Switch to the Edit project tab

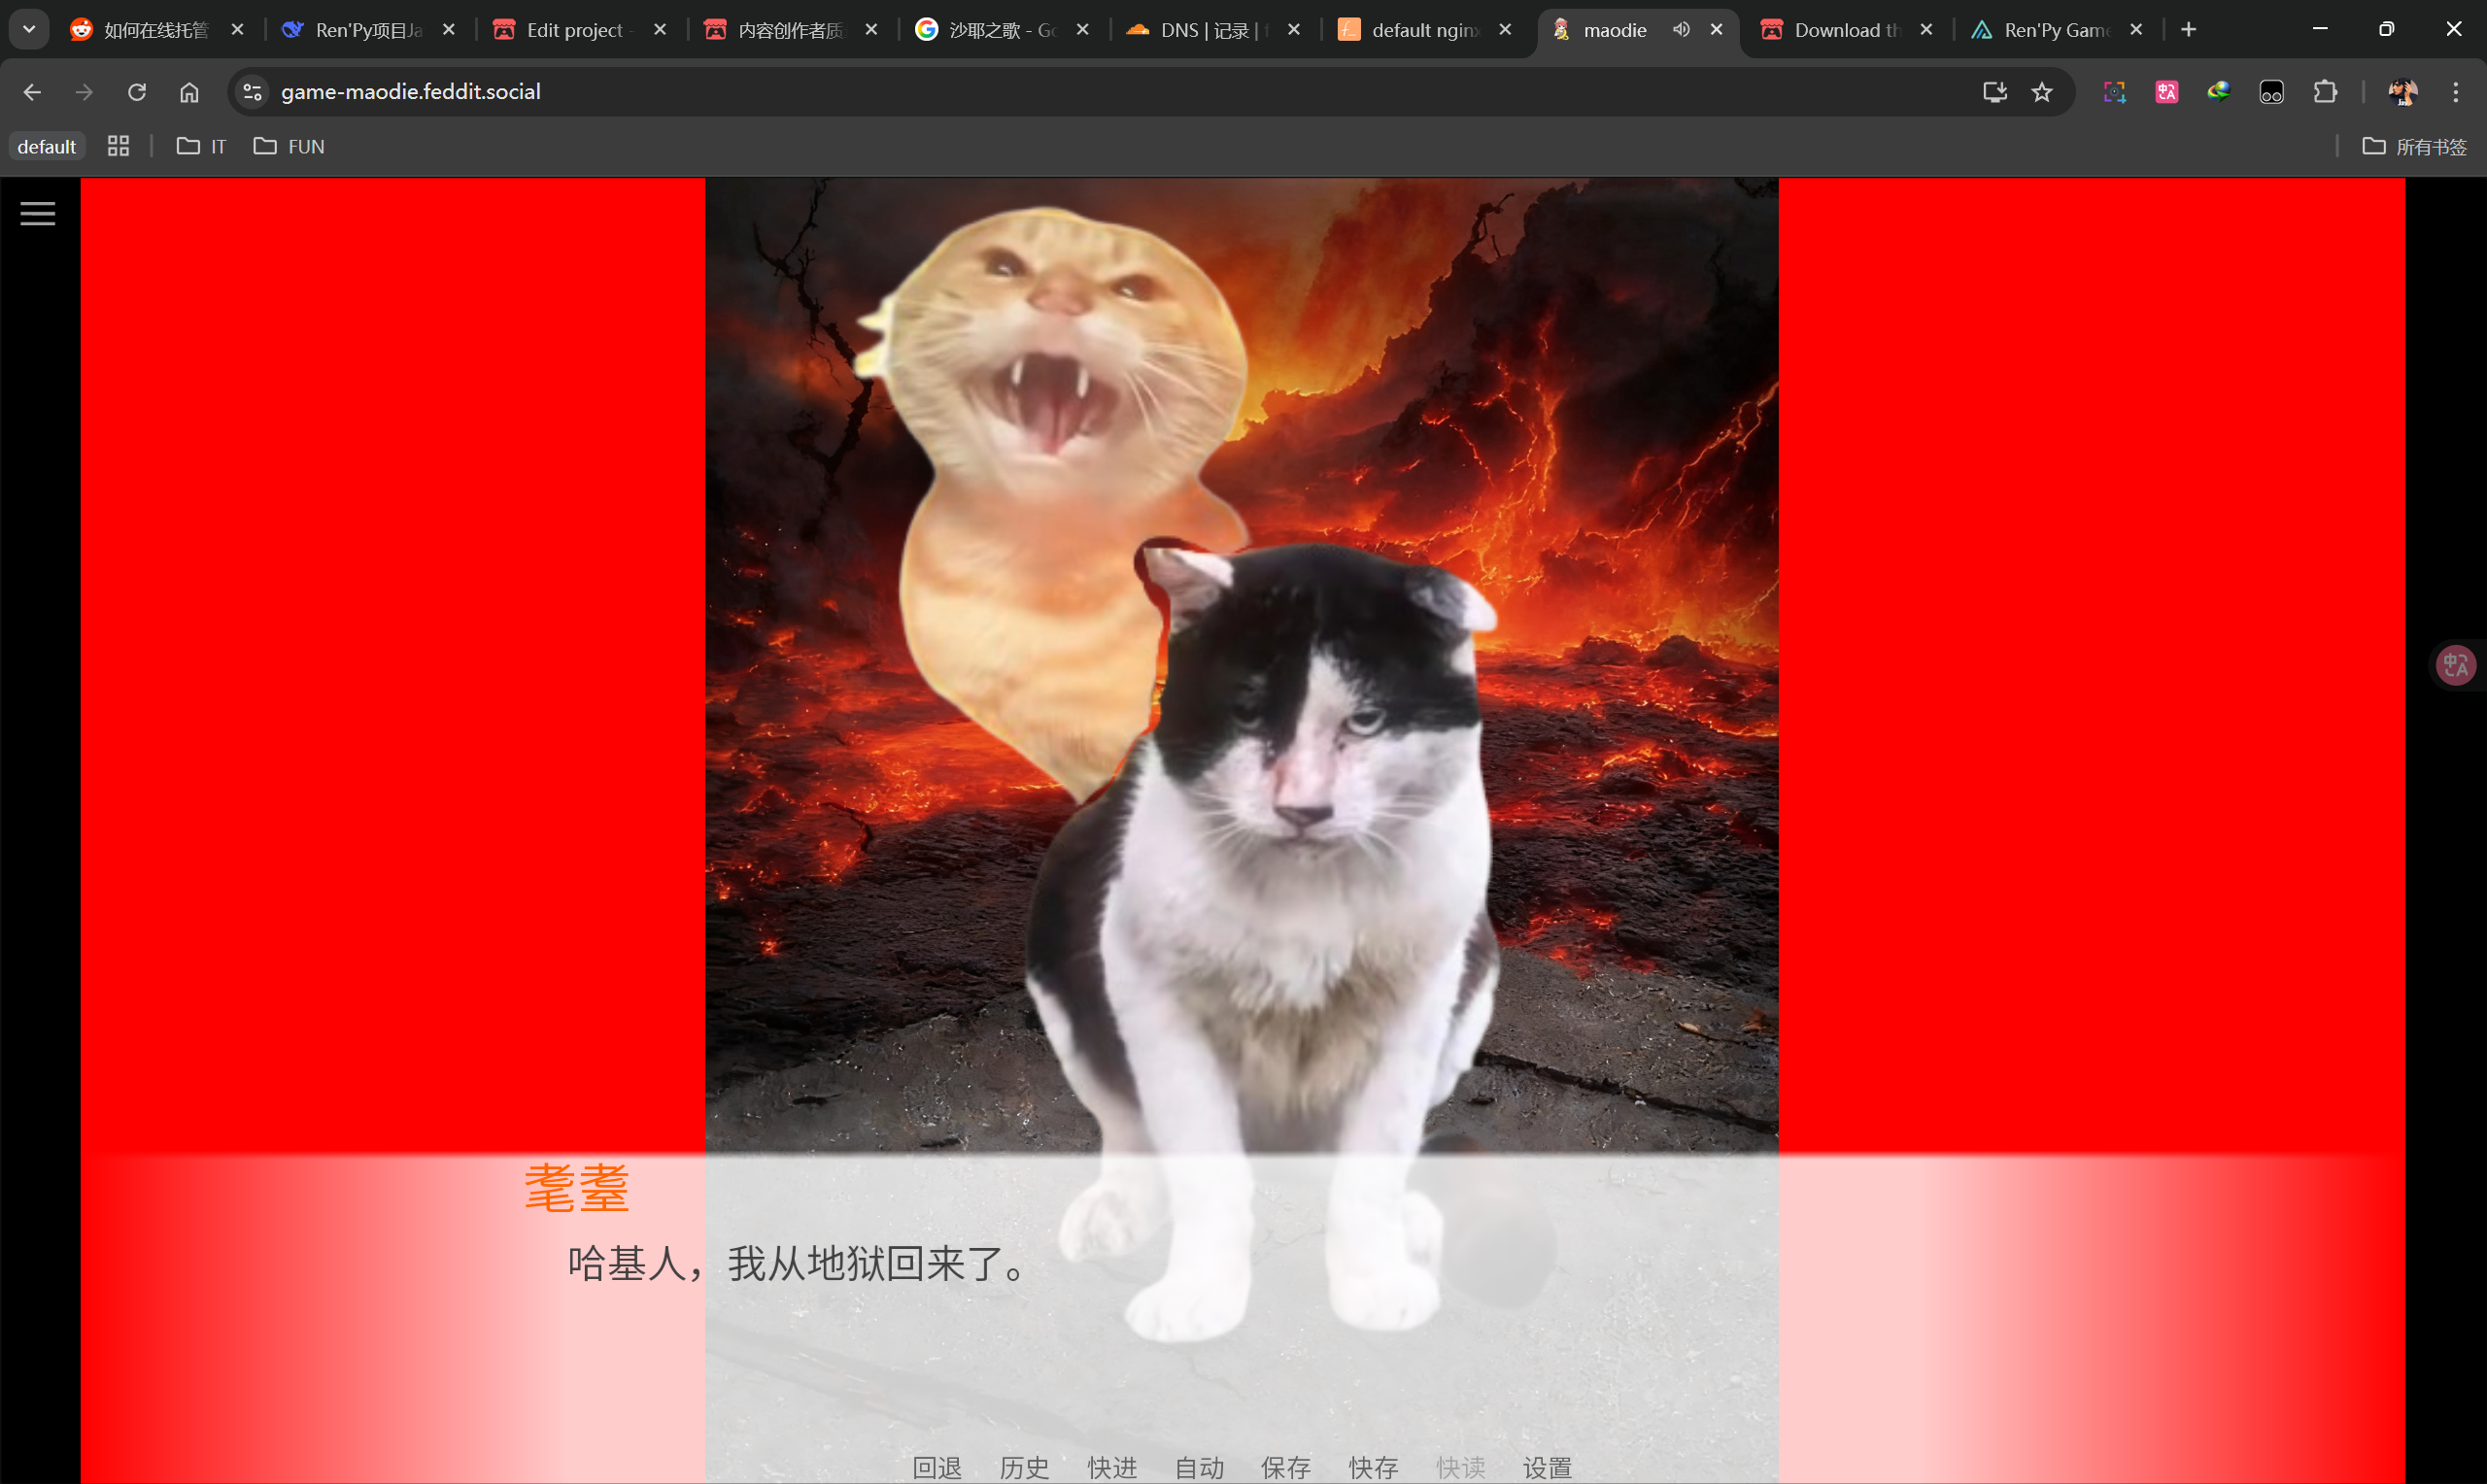(575, 30)
